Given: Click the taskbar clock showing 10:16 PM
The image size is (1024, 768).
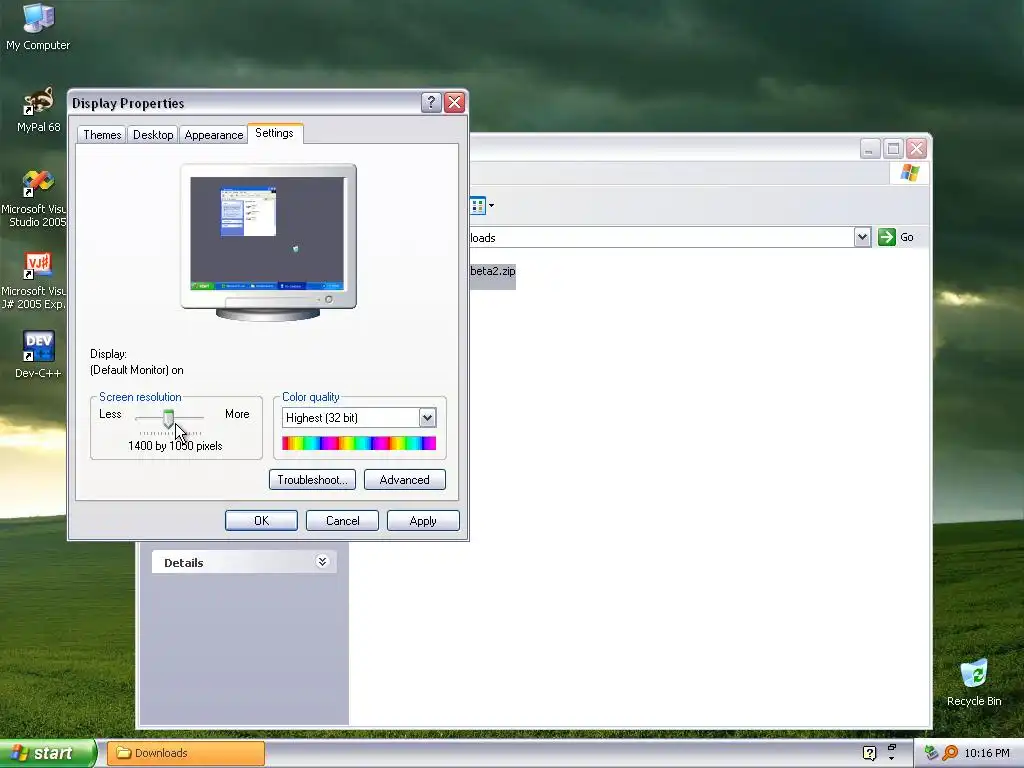Looking at the screenshot, I should 987,753.
